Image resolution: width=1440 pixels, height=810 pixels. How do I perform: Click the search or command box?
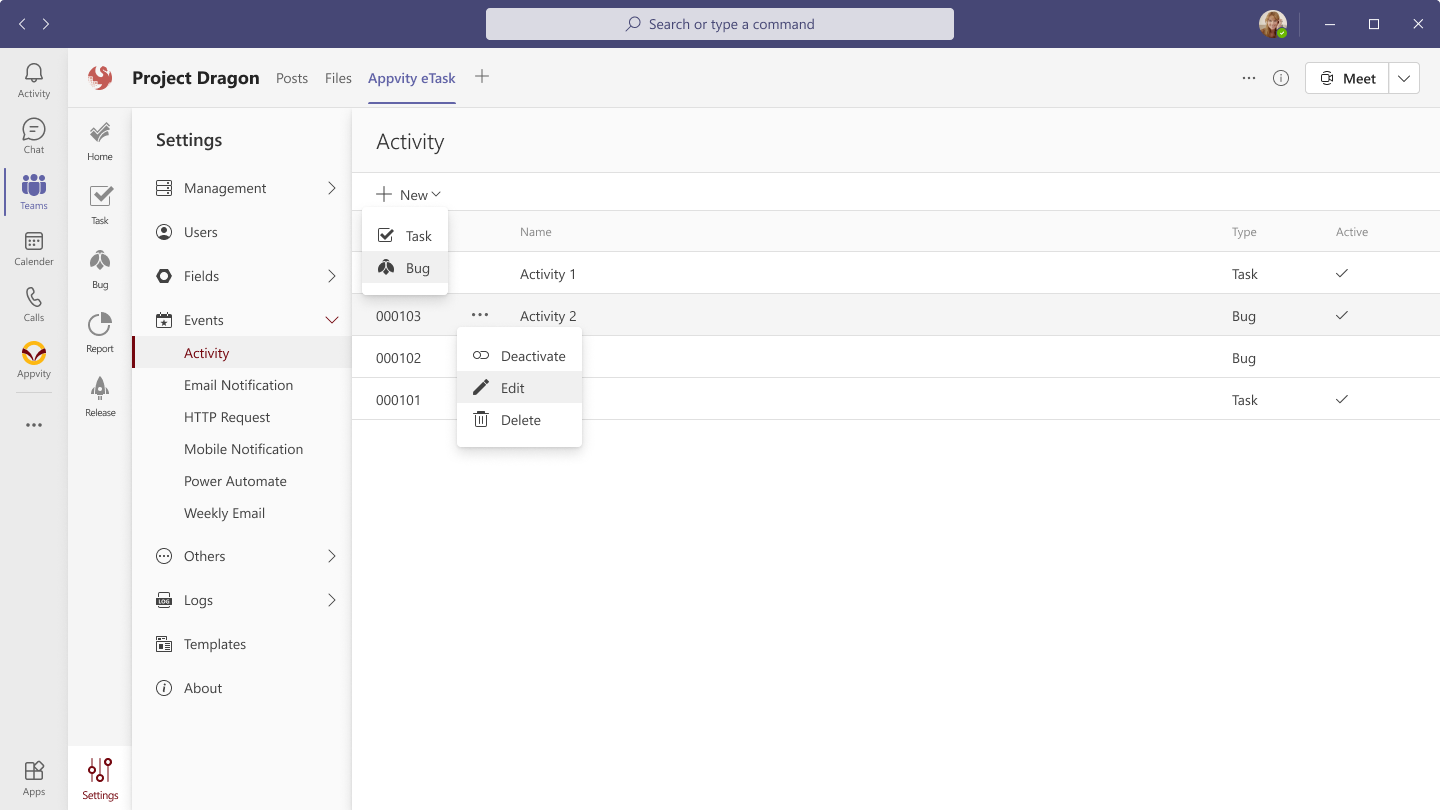(720, 24)
